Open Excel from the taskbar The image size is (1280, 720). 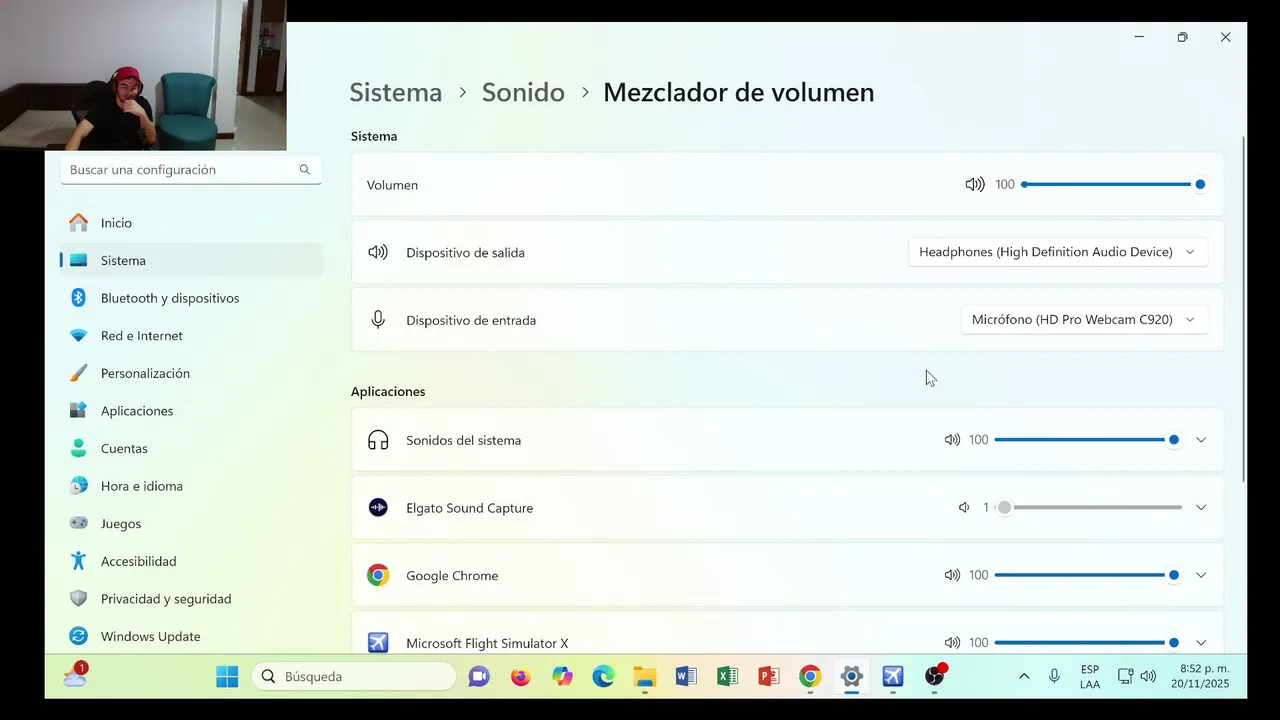(x=727, y=677)
